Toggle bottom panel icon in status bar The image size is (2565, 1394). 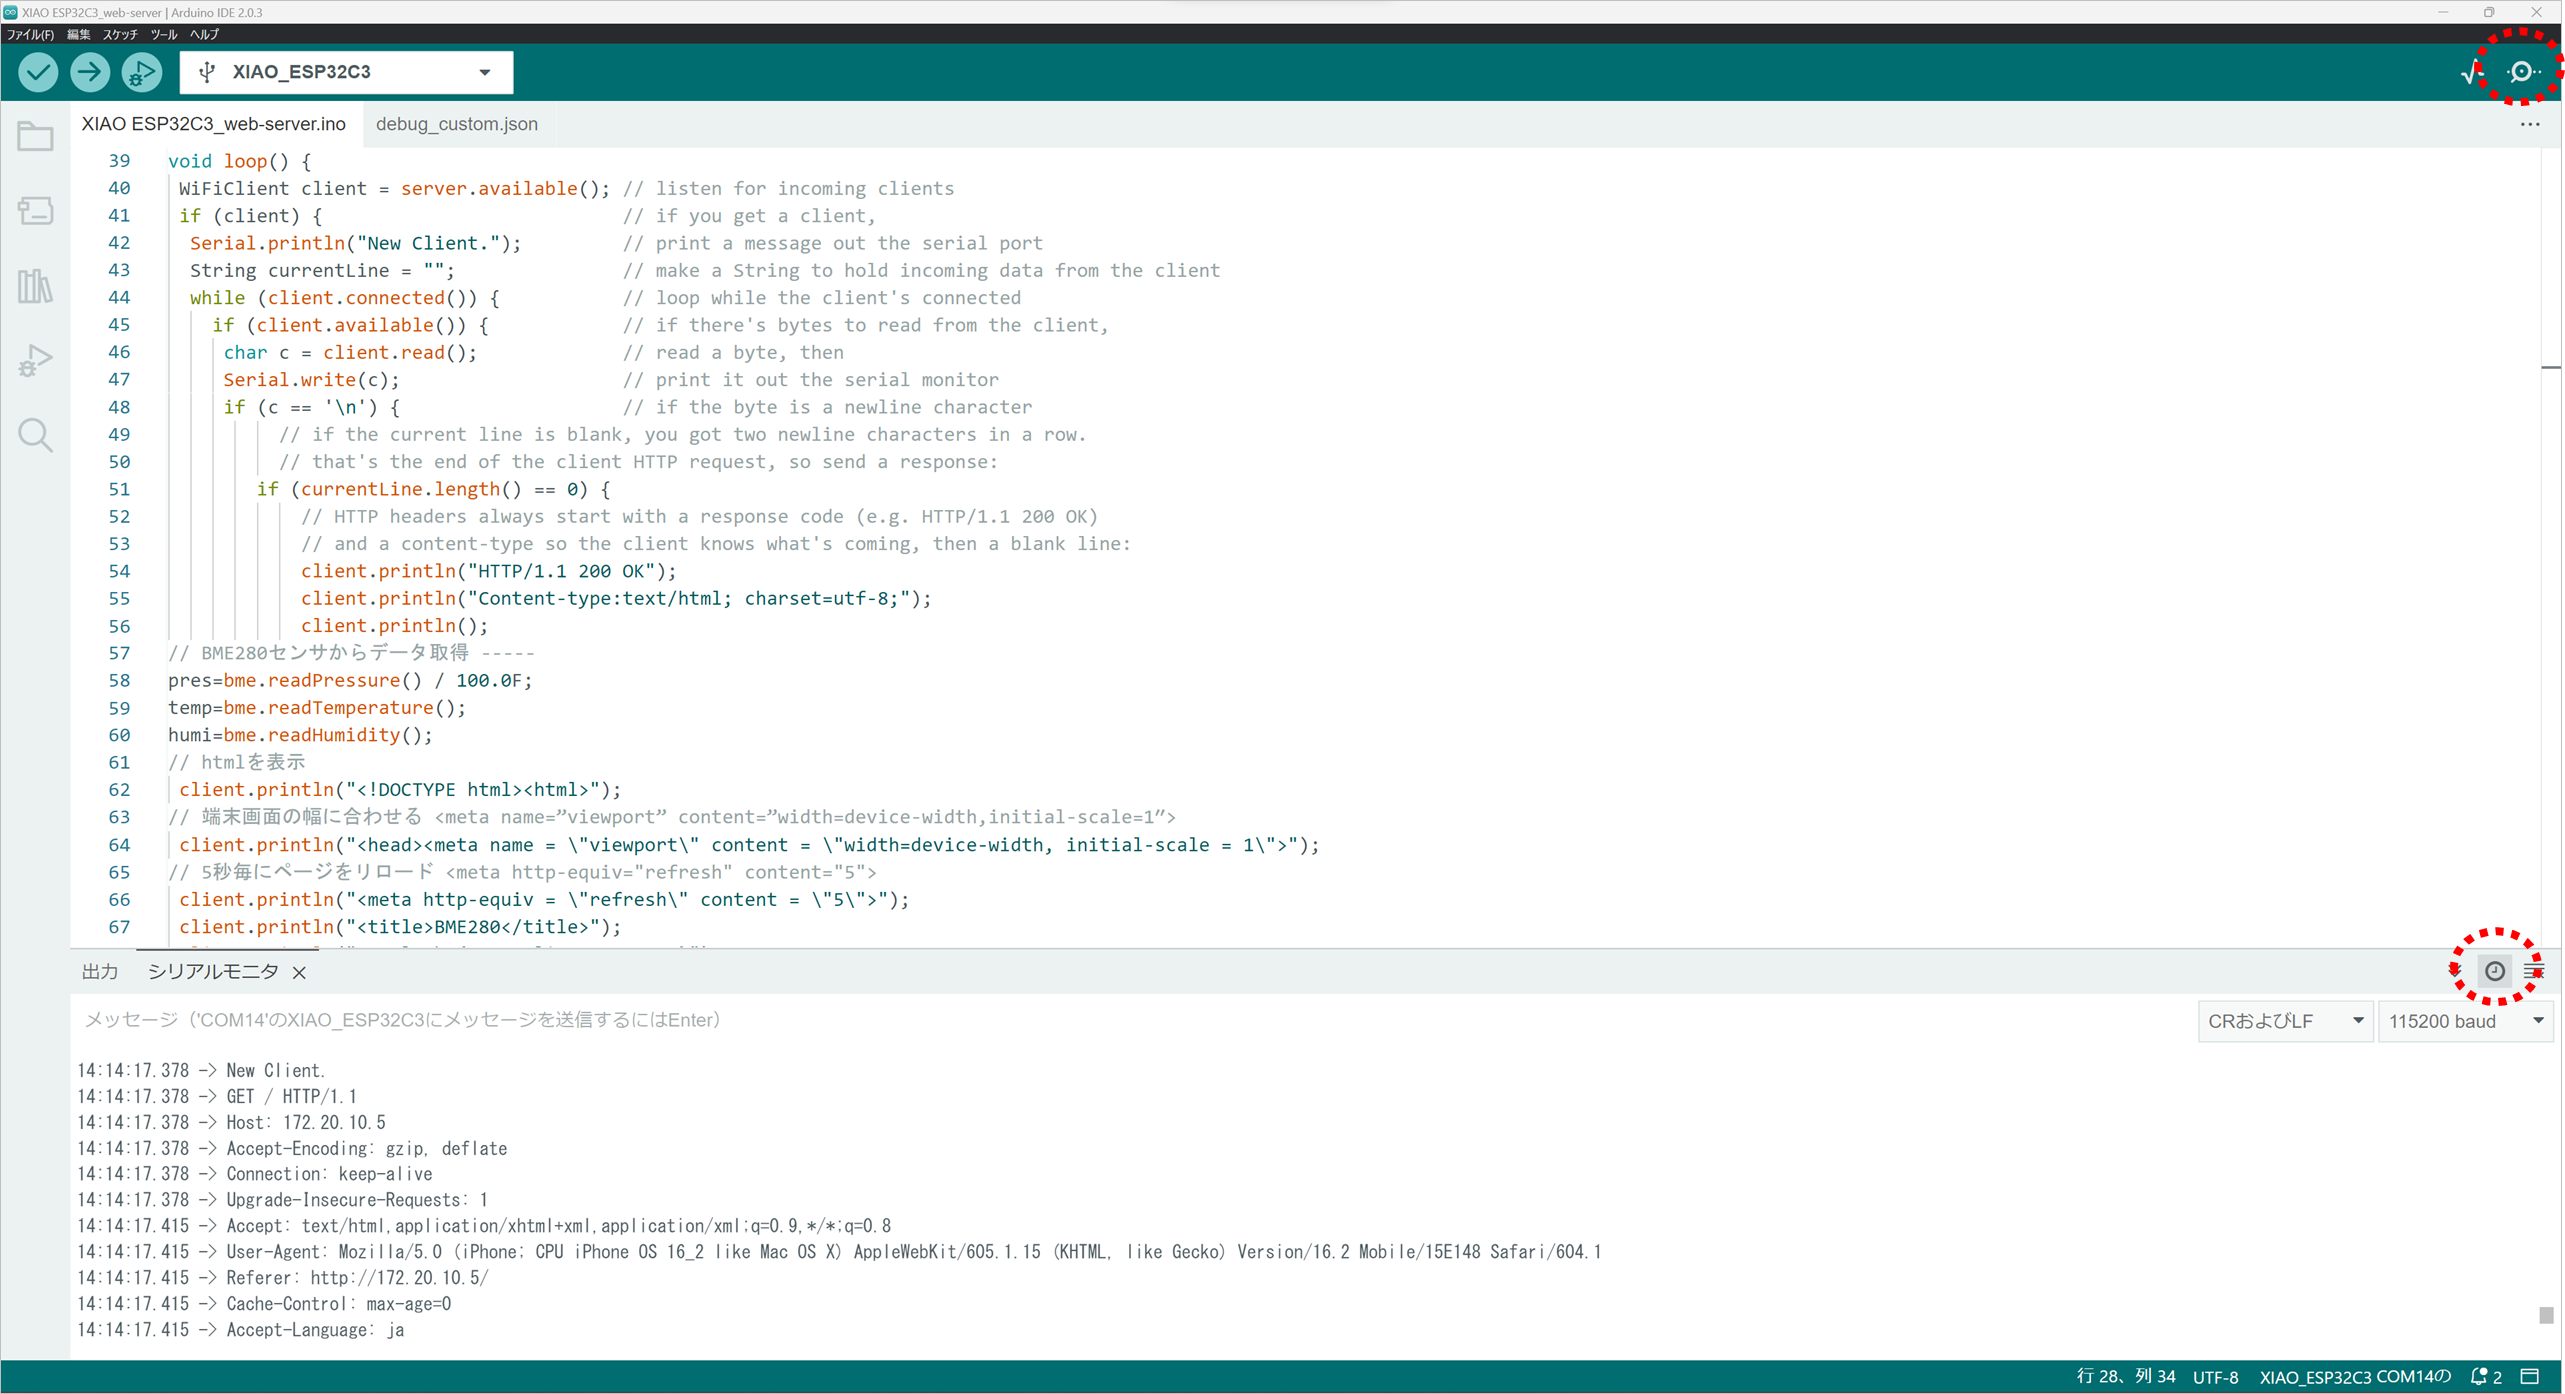(2530, 1377)
